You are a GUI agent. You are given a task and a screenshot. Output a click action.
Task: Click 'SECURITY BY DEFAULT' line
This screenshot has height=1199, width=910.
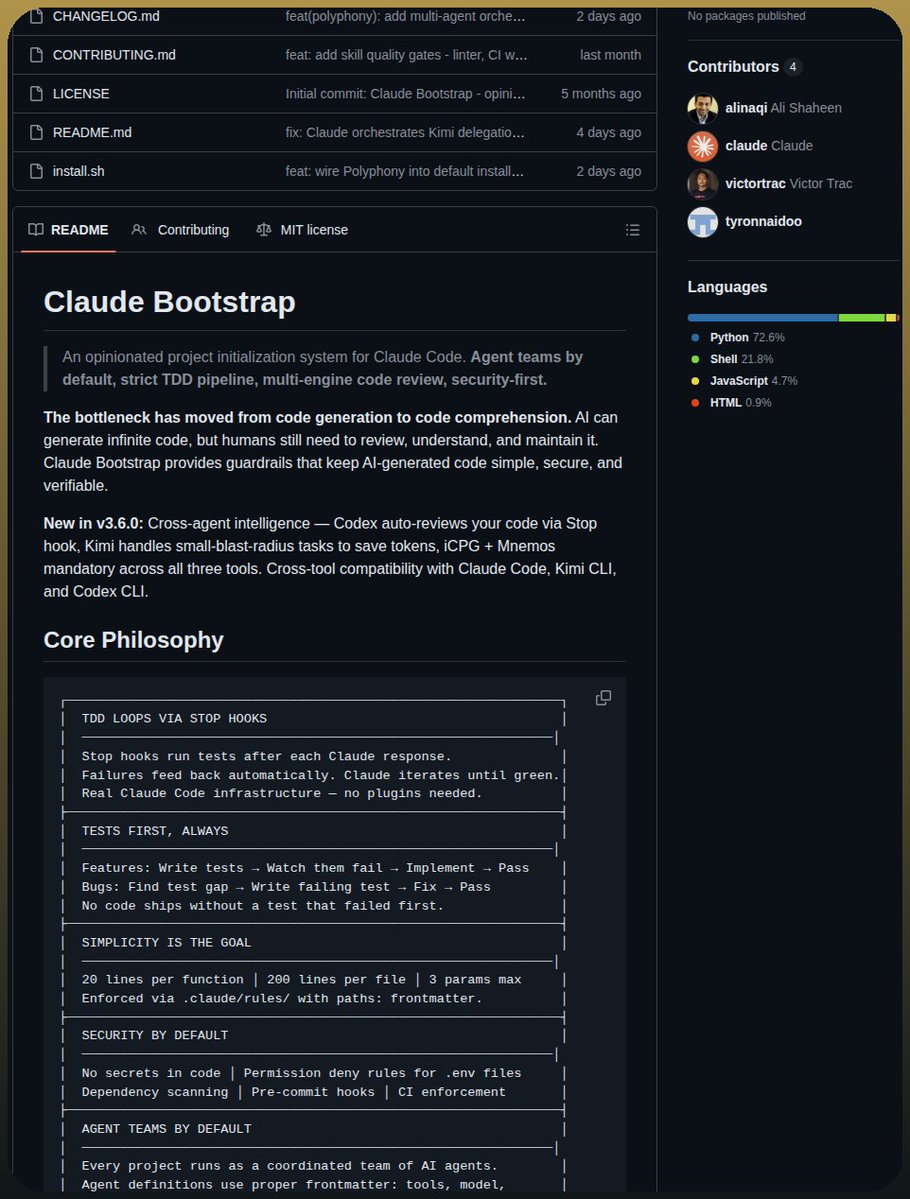(155, 1035)
